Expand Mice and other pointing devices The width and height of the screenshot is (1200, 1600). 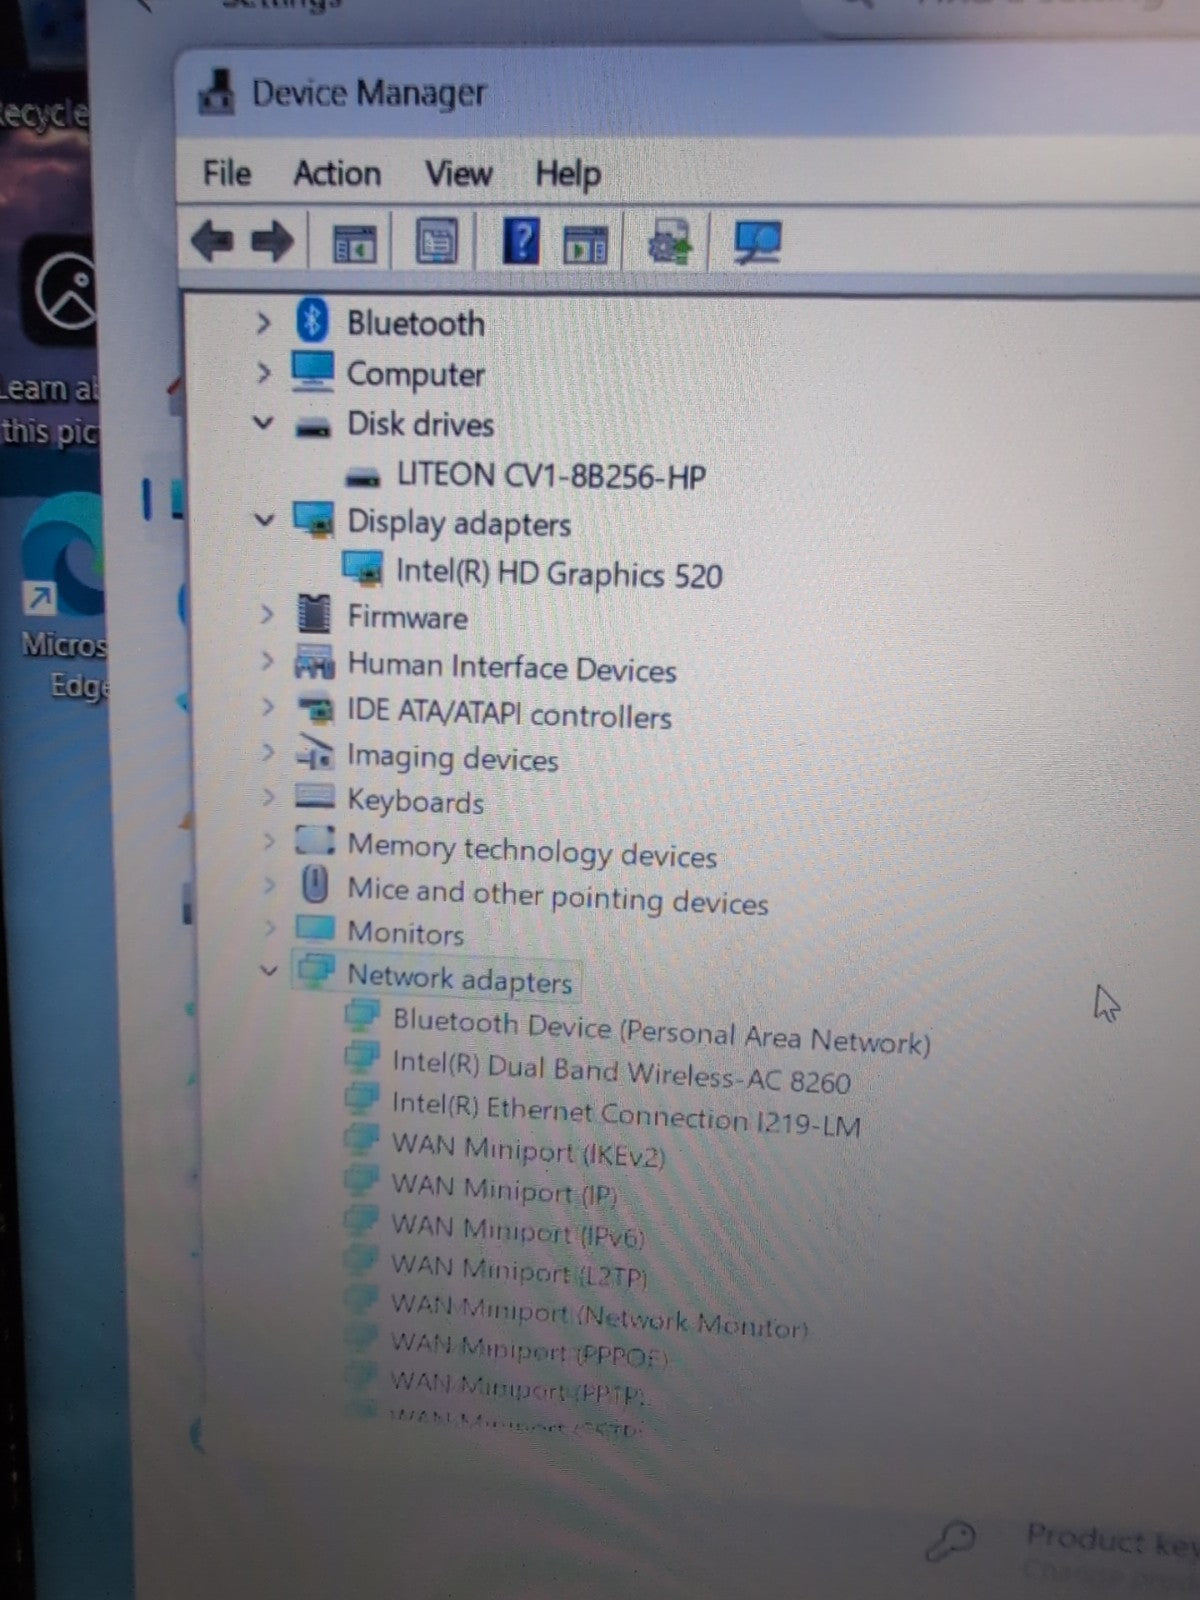pyautogui.click(x=269, y=885)
